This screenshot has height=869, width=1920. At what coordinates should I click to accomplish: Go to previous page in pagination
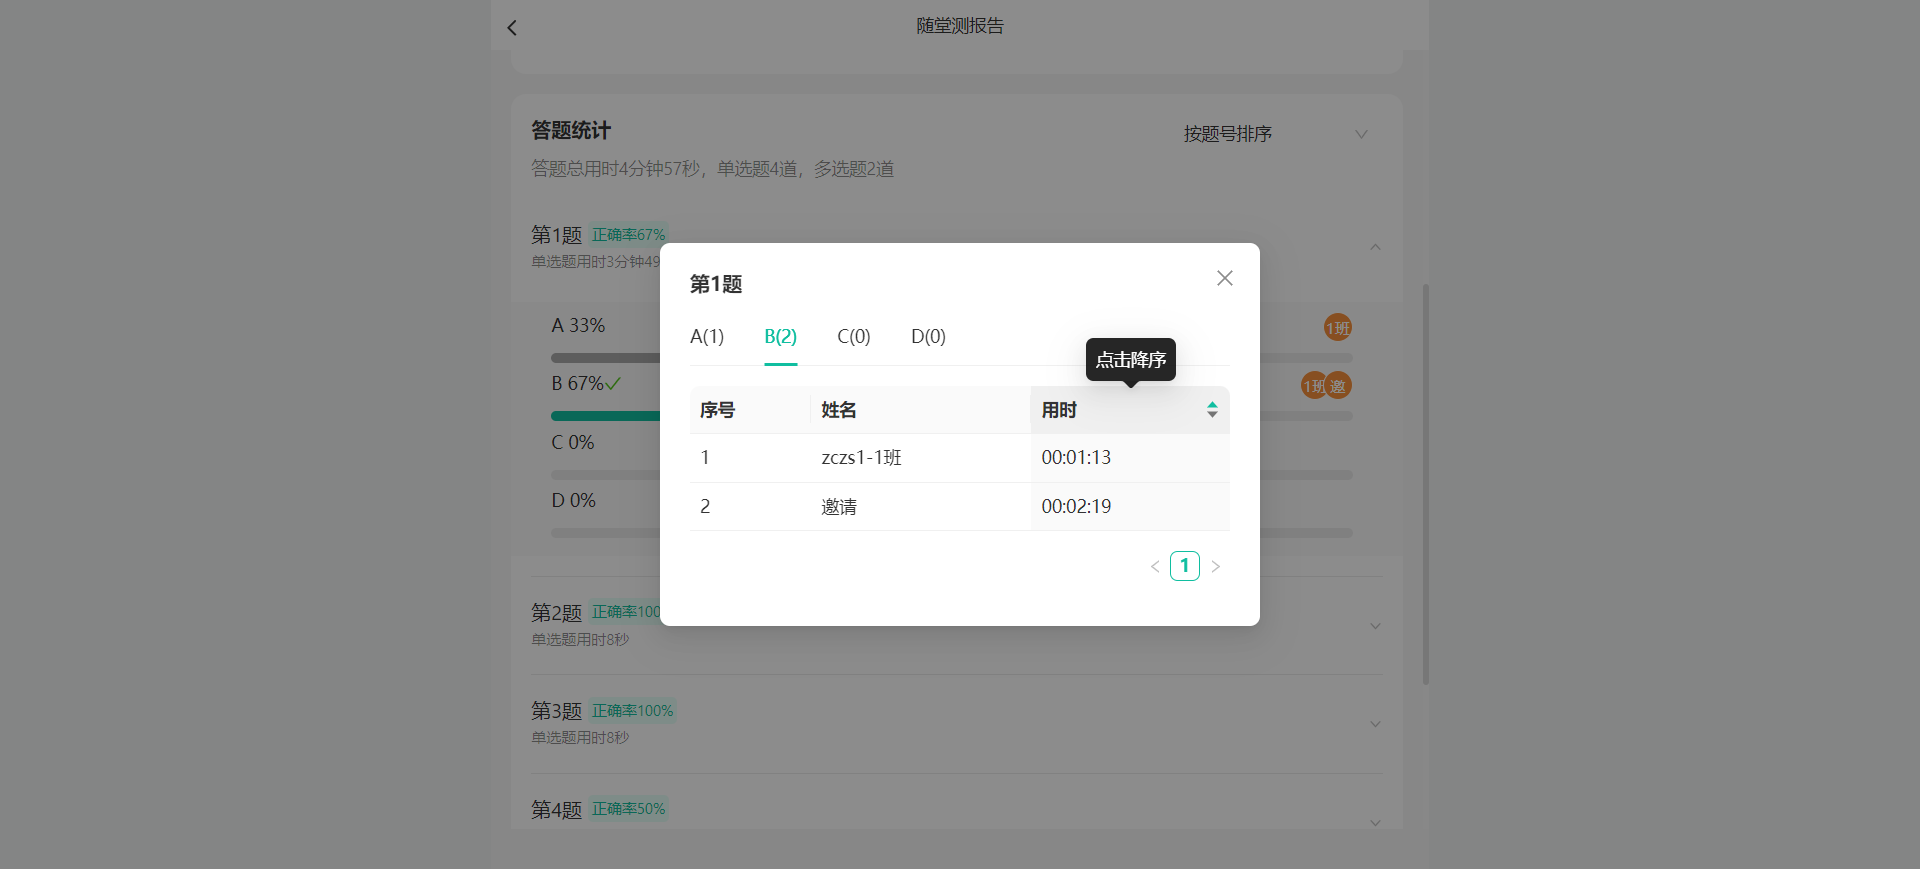pos(1155,566)
